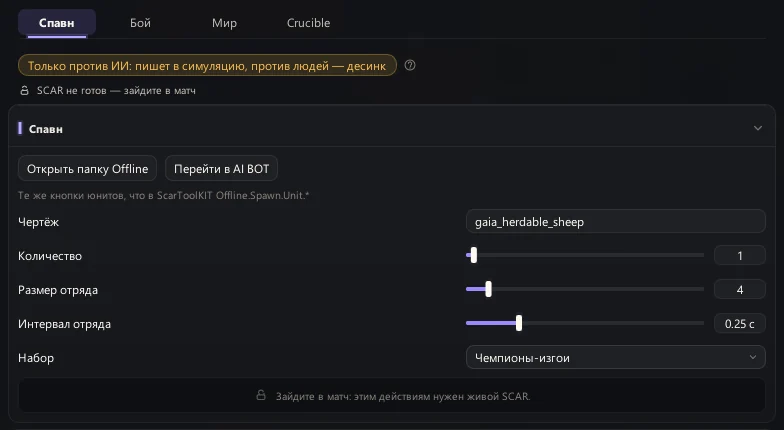Open the Бой tab
This screenshot has height=430, width=784.
[140, 23]
